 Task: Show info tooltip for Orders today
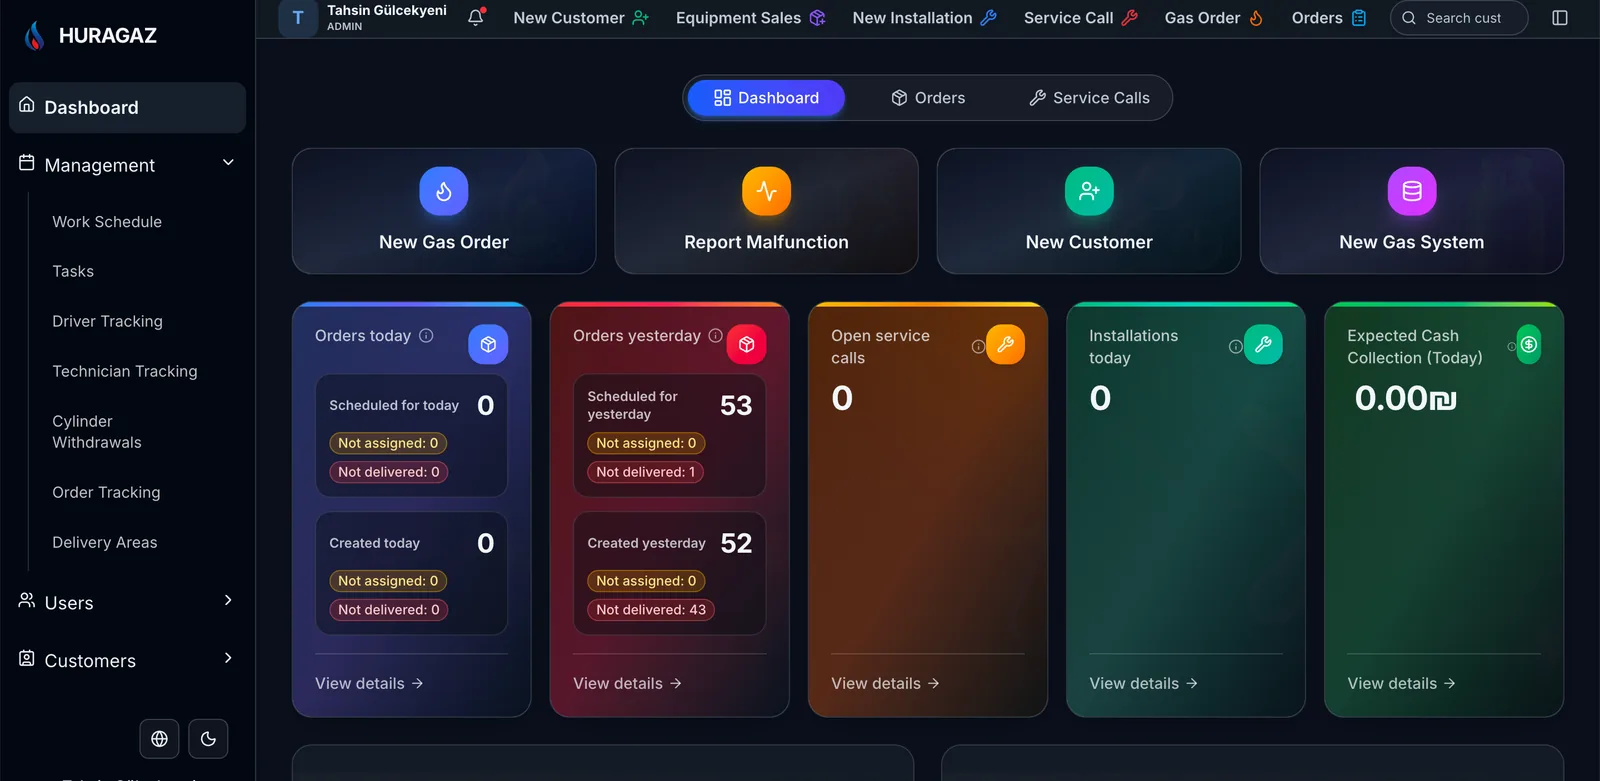(426, 336)
